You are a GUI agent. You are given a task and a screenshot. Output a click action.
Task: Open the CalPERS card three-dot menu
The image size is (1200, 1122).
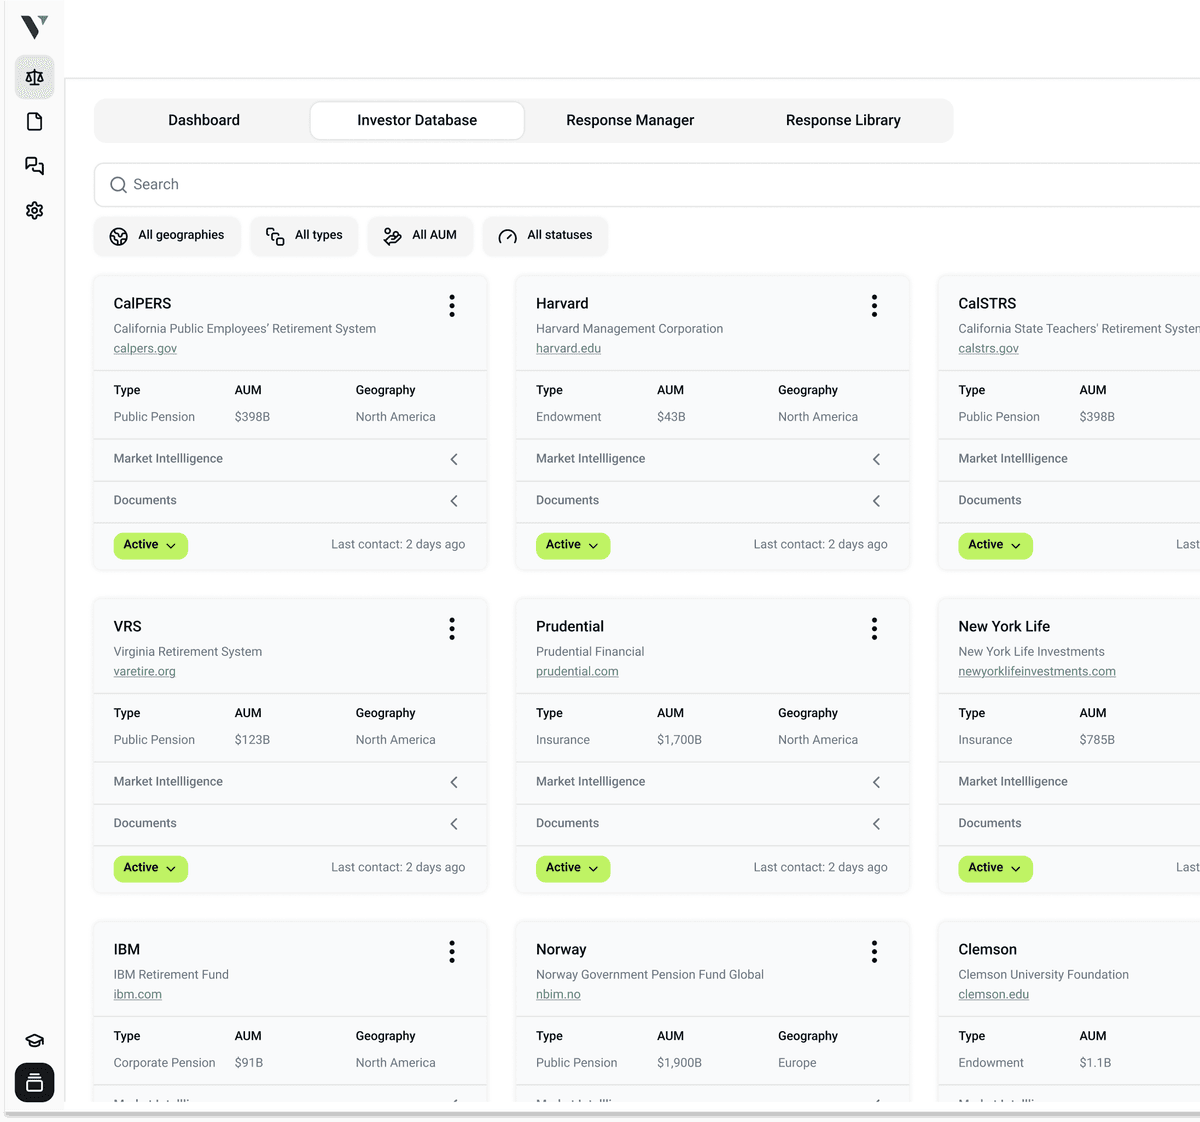click(452, 306)
